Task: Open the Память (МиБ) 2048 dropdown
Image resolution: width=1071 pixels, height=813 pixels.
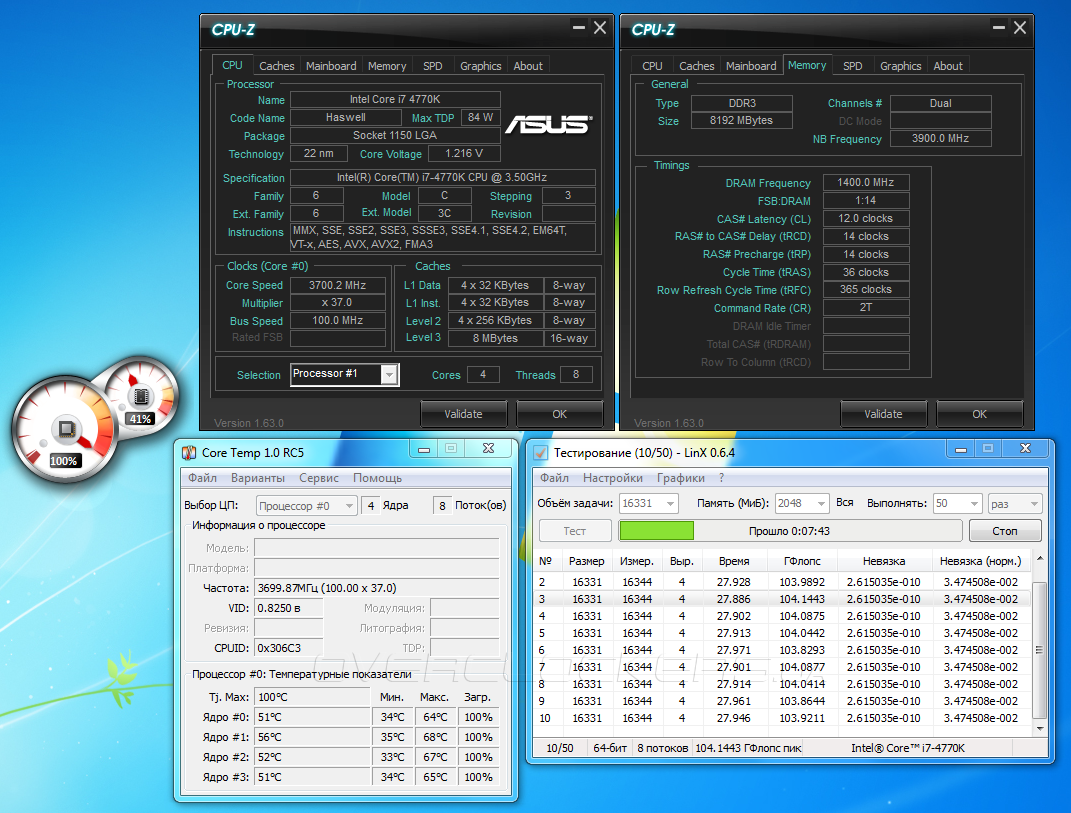Action: (820, 504)
